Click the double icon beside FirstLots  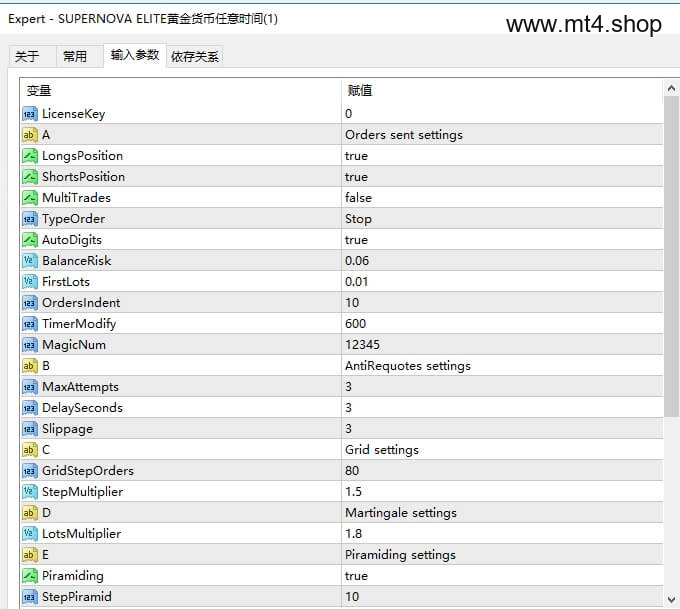click(x=29, y=282)
